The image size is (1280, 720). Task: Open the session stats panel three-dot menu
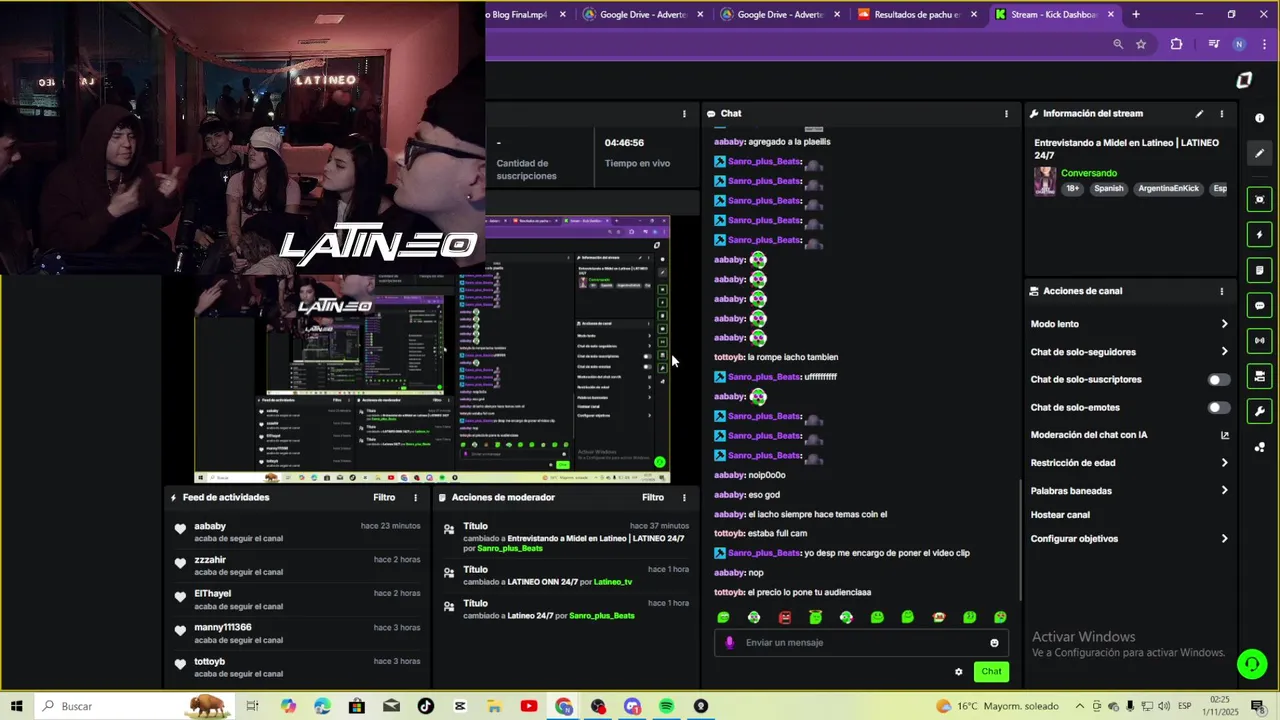click(684, 114)
